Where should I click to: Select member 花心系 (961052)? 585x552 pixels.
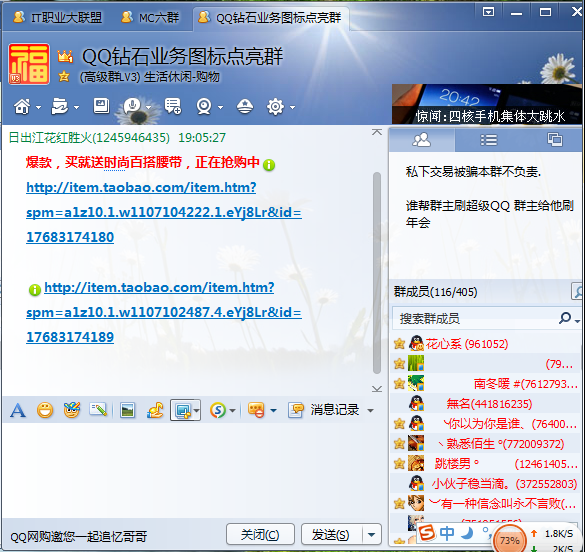point(486,344)
